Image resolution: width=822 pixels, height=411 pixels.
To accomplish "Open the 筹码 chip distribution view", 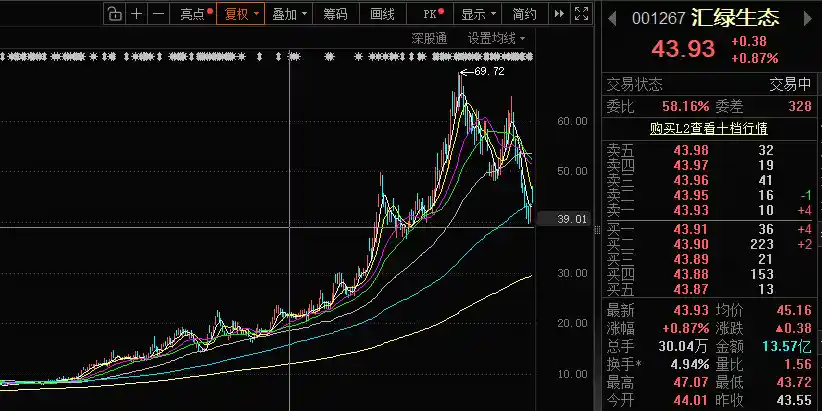I will click(336, 14).
